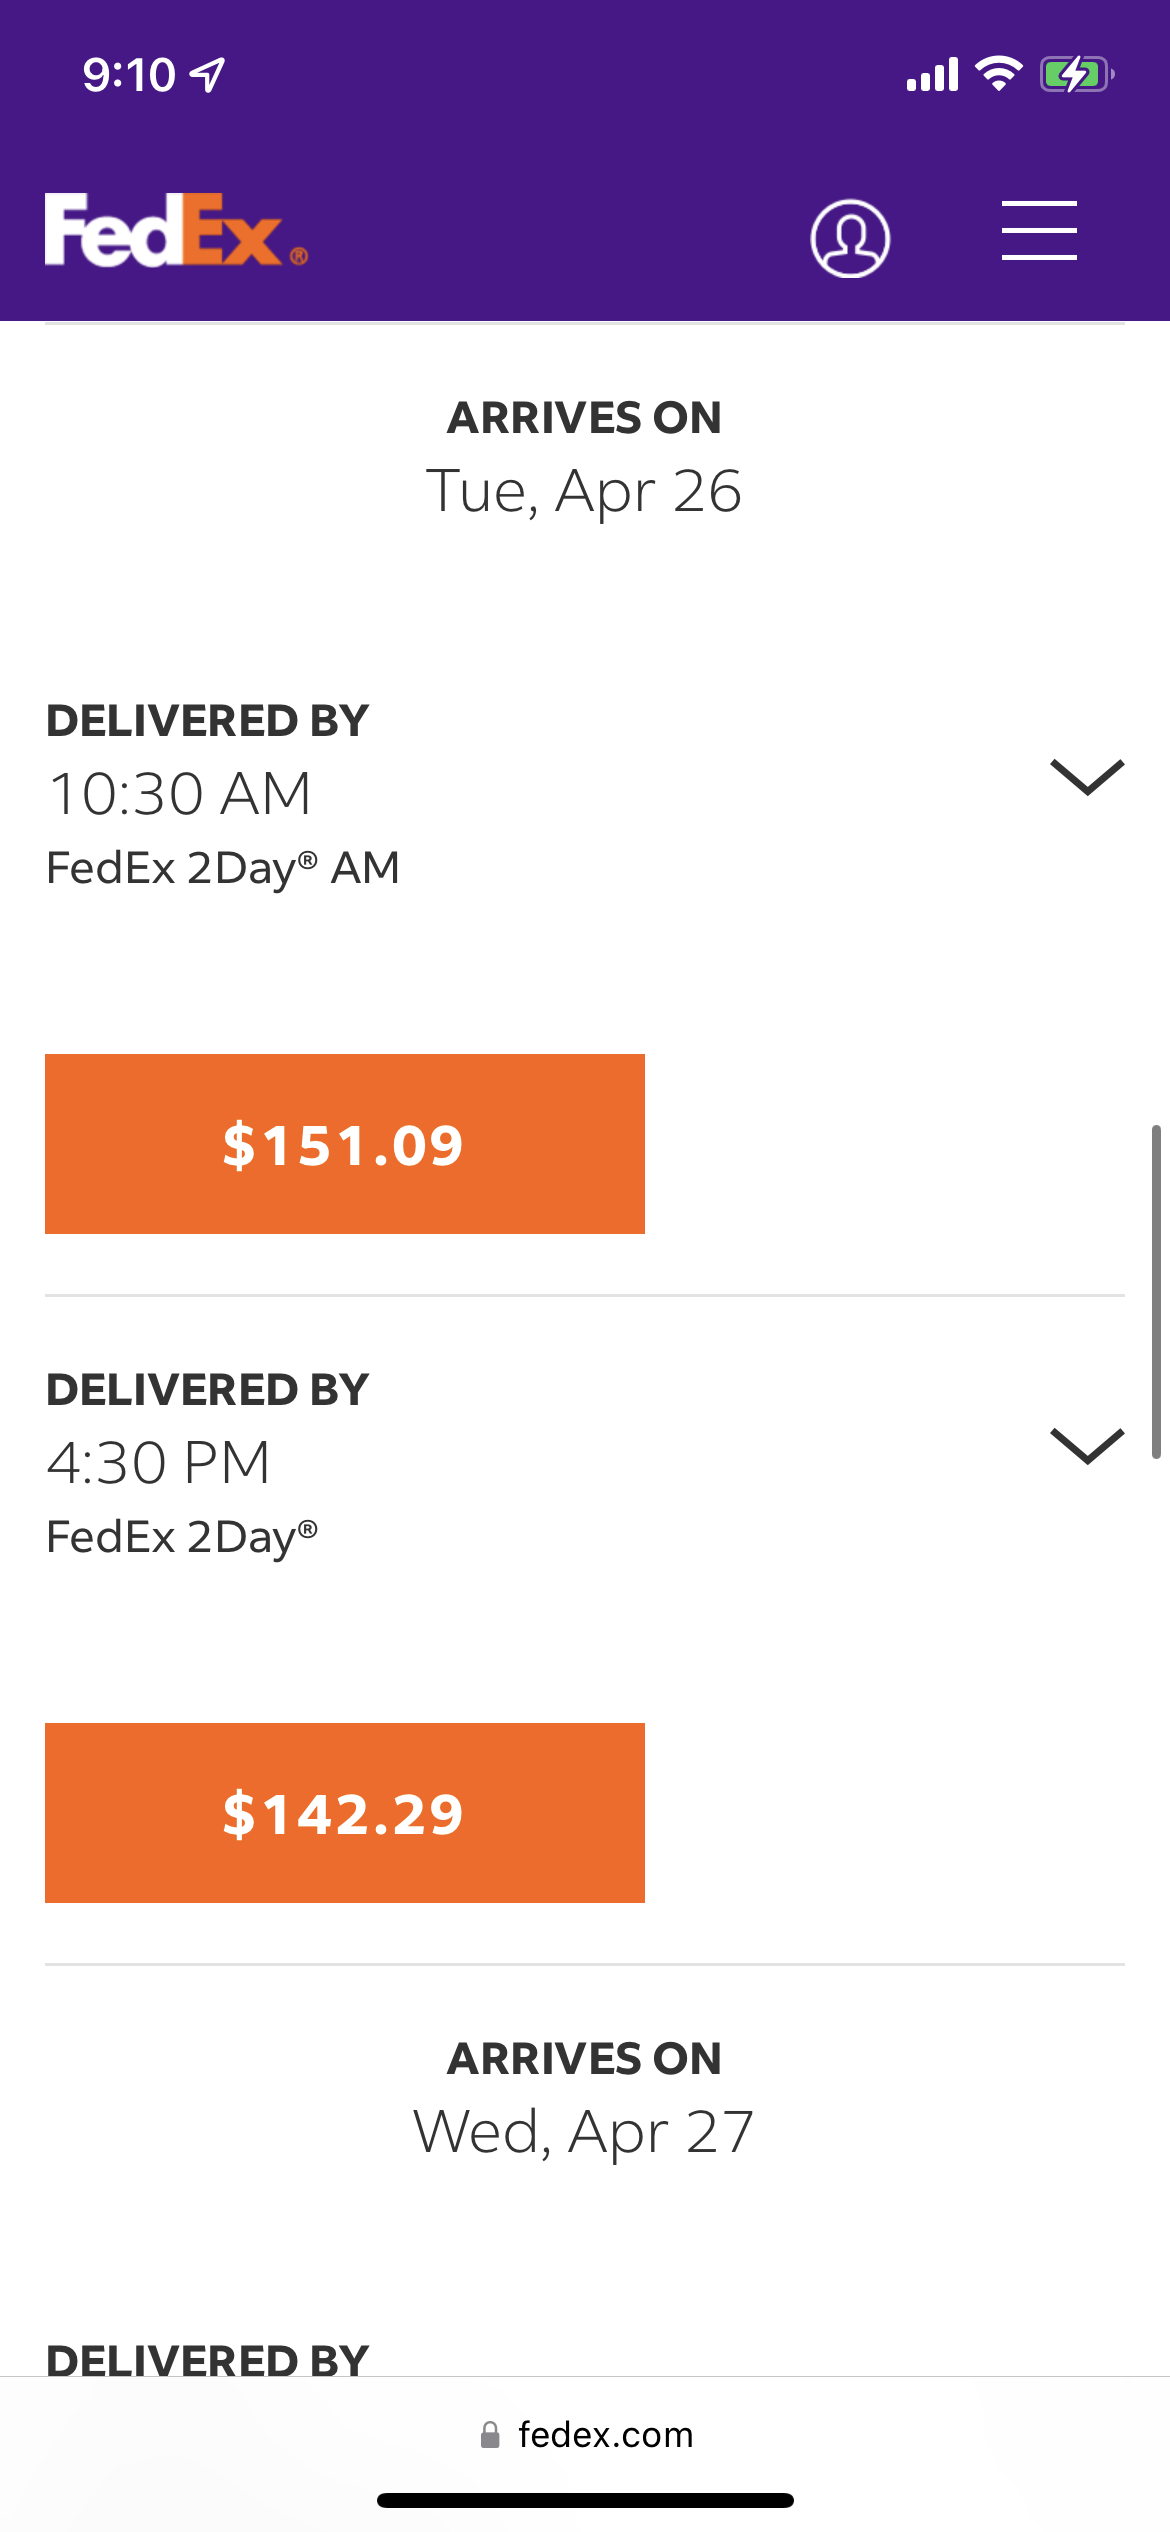Image resolution: width=1170 pixels, height=2532 pixels.
Task: Tap the fedex.com address bar
Action: point(604,2435)
